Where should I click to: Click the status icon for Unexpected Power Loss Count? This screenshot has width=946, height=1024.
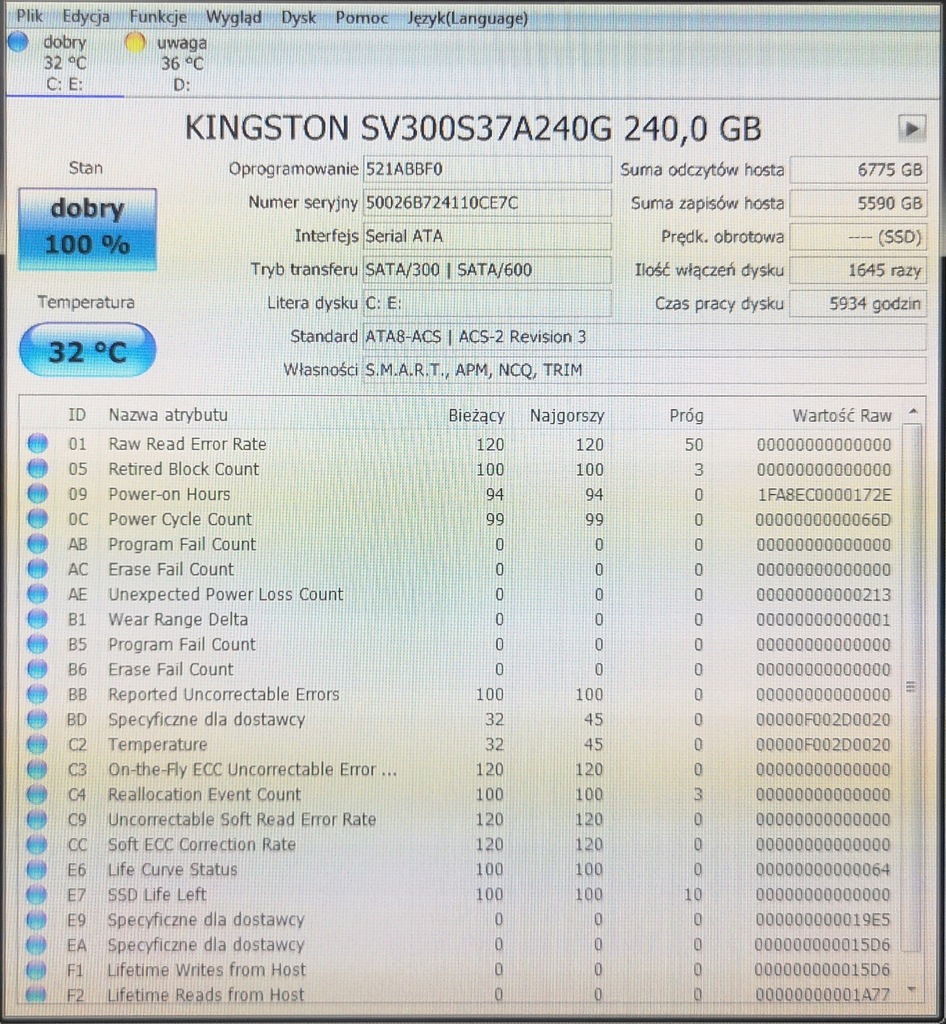point(38,594)
